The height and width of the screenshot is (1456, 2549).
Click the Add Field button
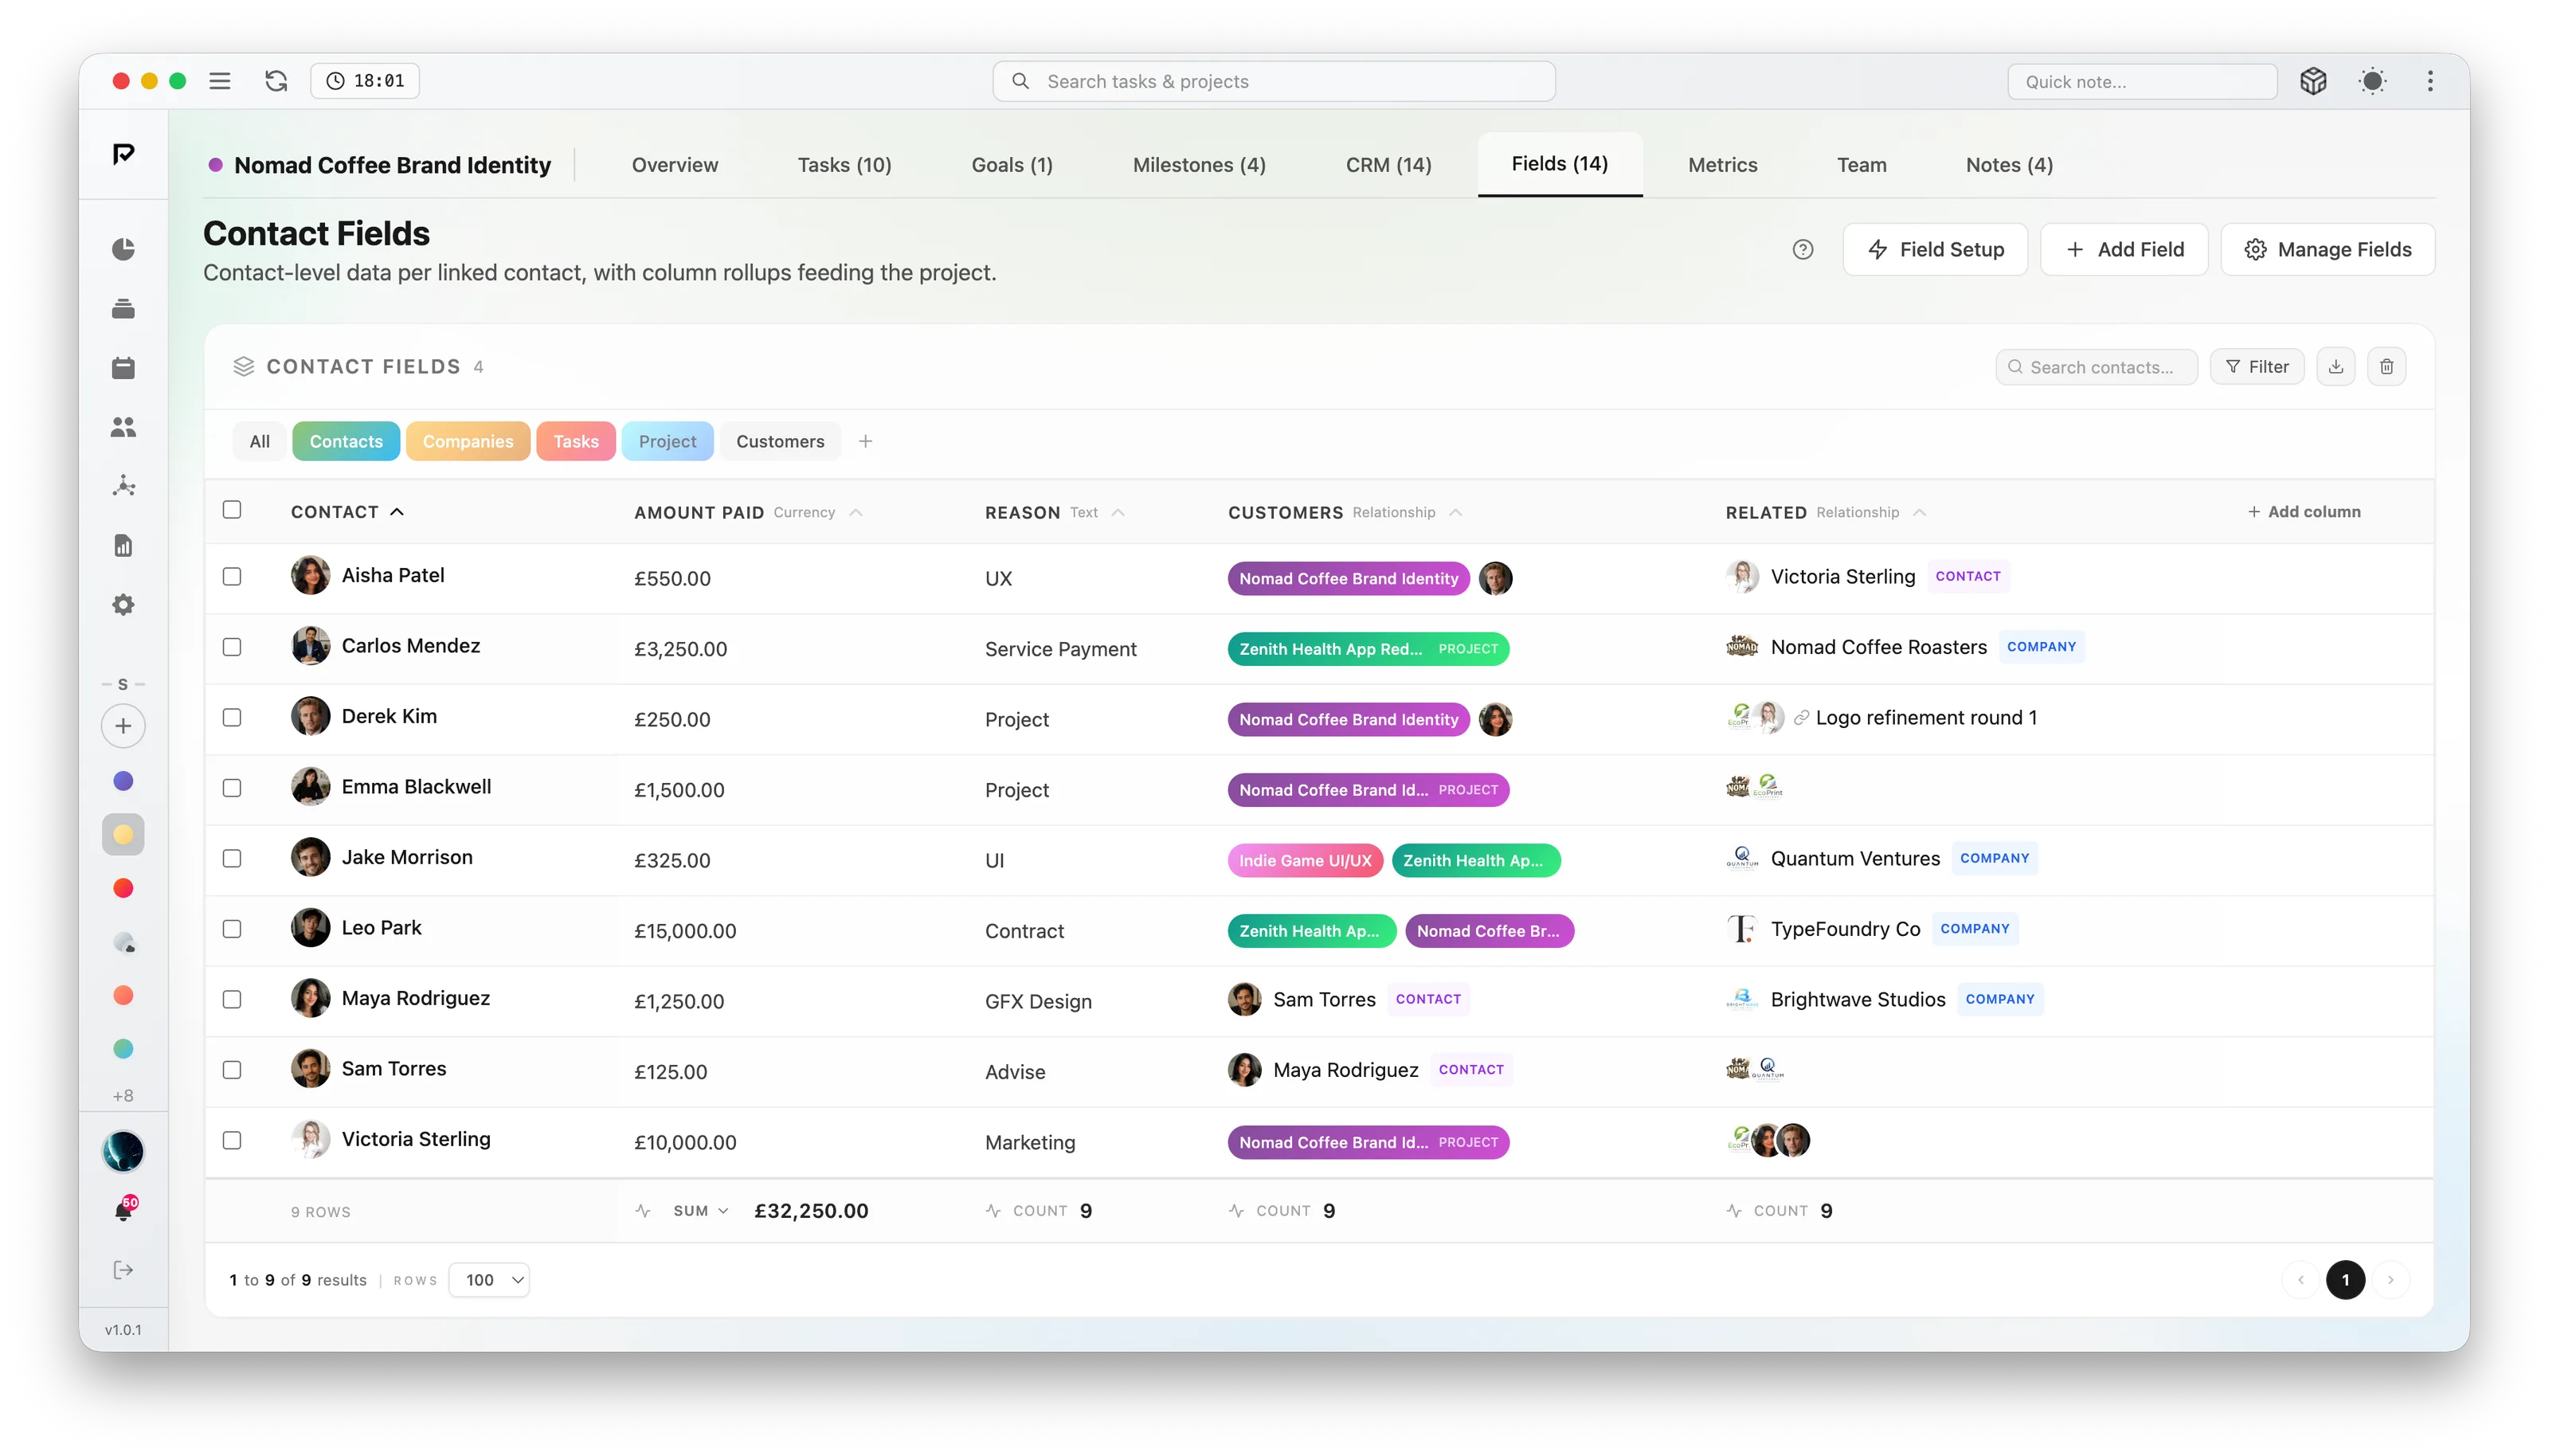2124,249
